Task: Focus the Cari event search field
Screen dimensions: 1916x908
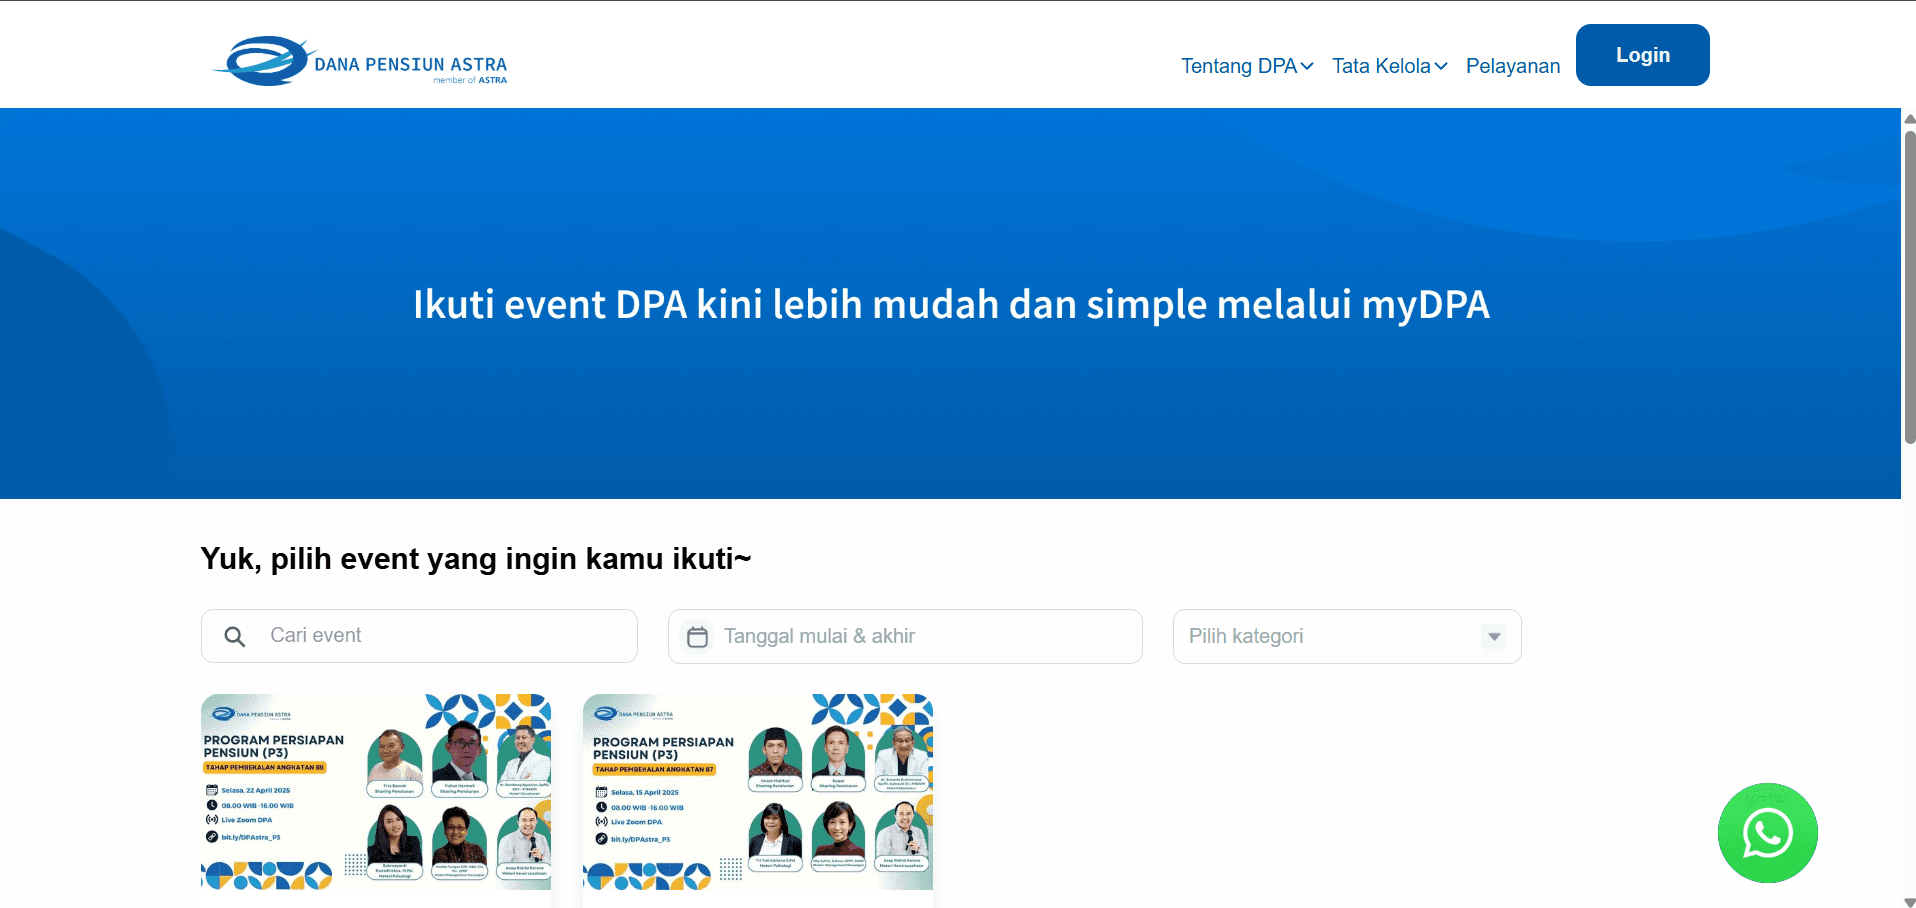Action: tap(440, 636)
